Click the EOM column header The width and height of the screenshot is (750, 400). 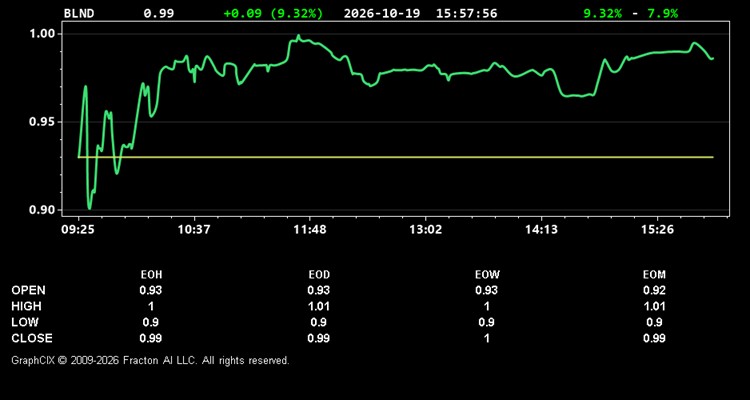point(654,275)
